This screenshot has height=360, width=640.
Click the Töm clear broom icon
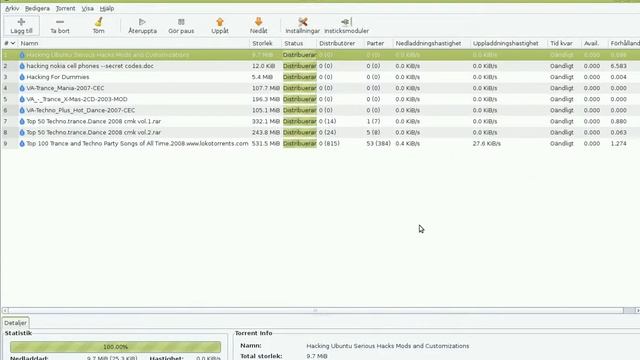coord(98,22)
